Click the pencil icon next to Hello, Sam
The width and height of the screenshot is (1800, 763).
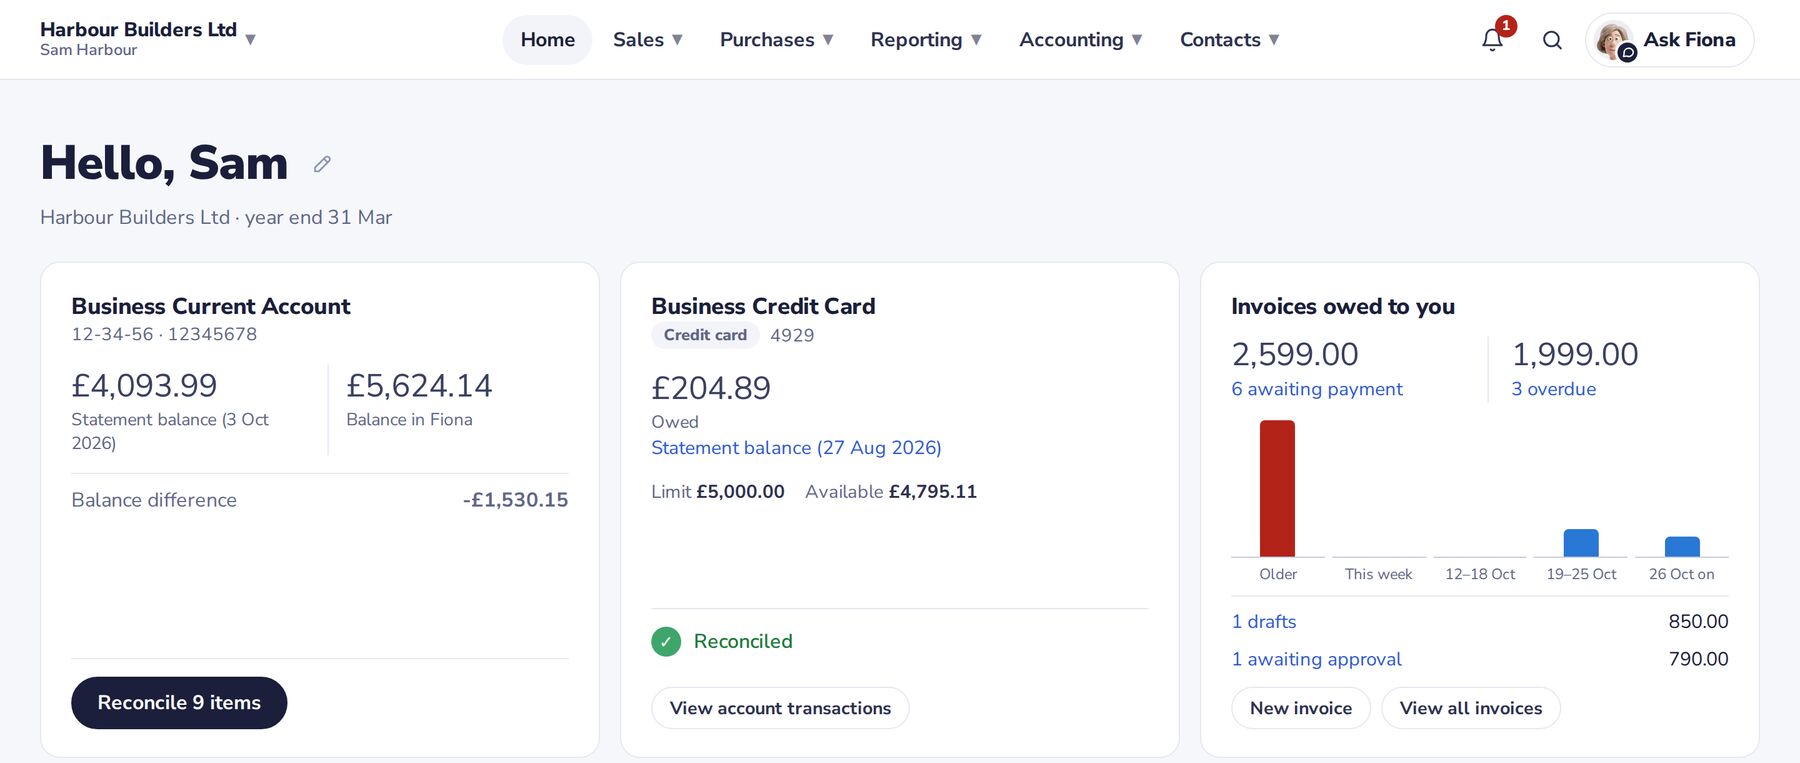322,164
